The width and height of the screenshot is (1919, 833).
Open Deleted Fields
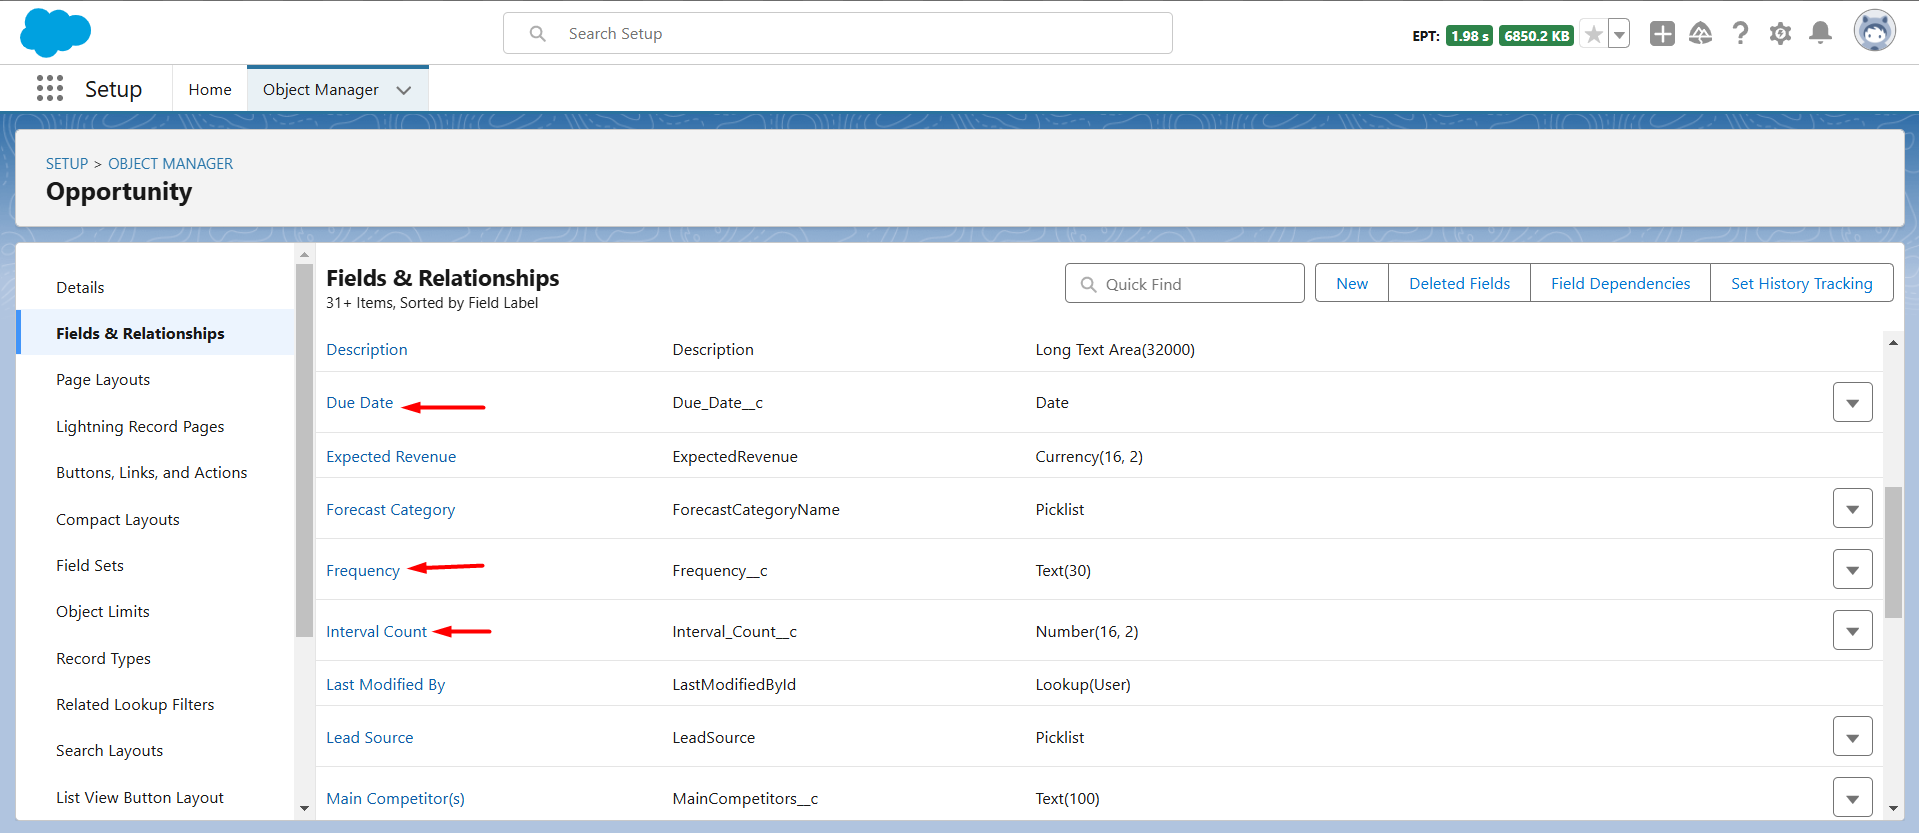click(x=1459, y=283)
